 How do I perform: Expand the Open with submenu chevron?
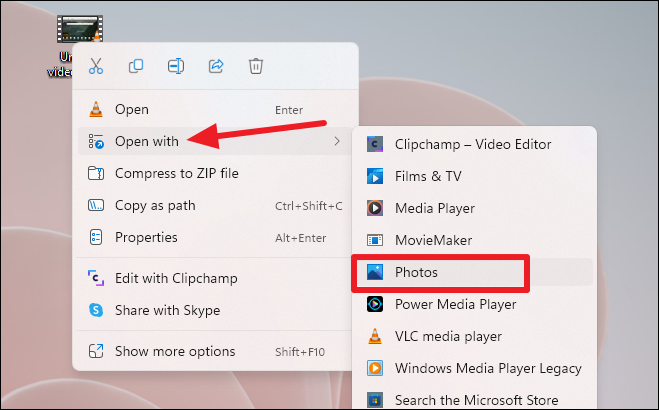pos(337,142)
